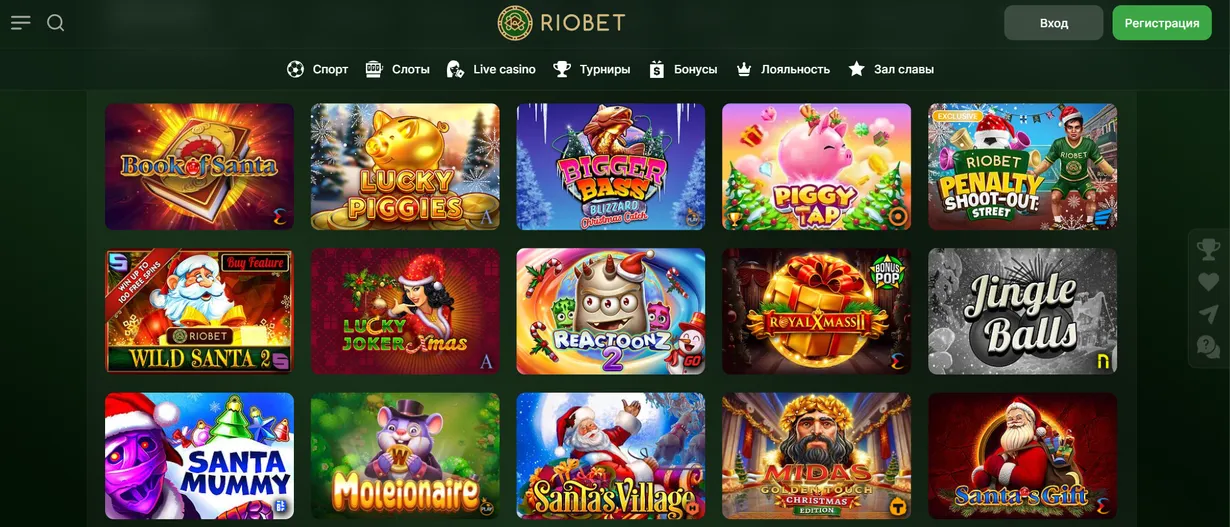This screenshot has width=1230, height=527.
Task: Click the heart favorites icon in side panel
Action: (x=1209, y=281)
